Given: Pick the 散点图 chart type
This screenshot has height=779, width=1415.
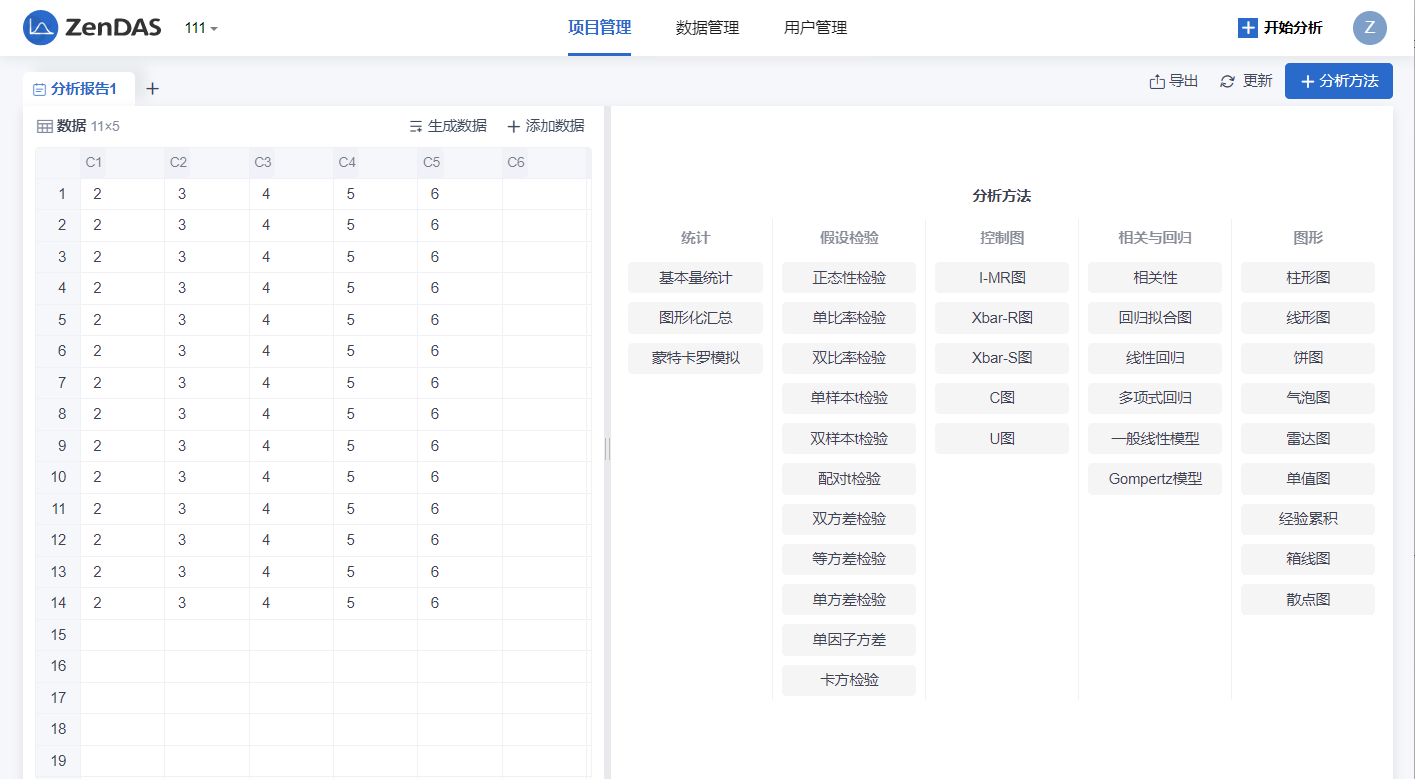Looking at the screenshot, I should click(x=1307, y=599).
